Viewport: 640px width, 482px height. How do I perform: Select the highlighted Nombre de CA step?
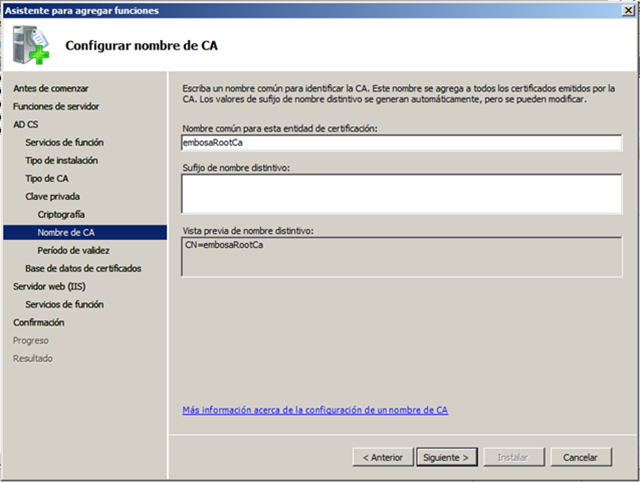click(x=66, y=232)
